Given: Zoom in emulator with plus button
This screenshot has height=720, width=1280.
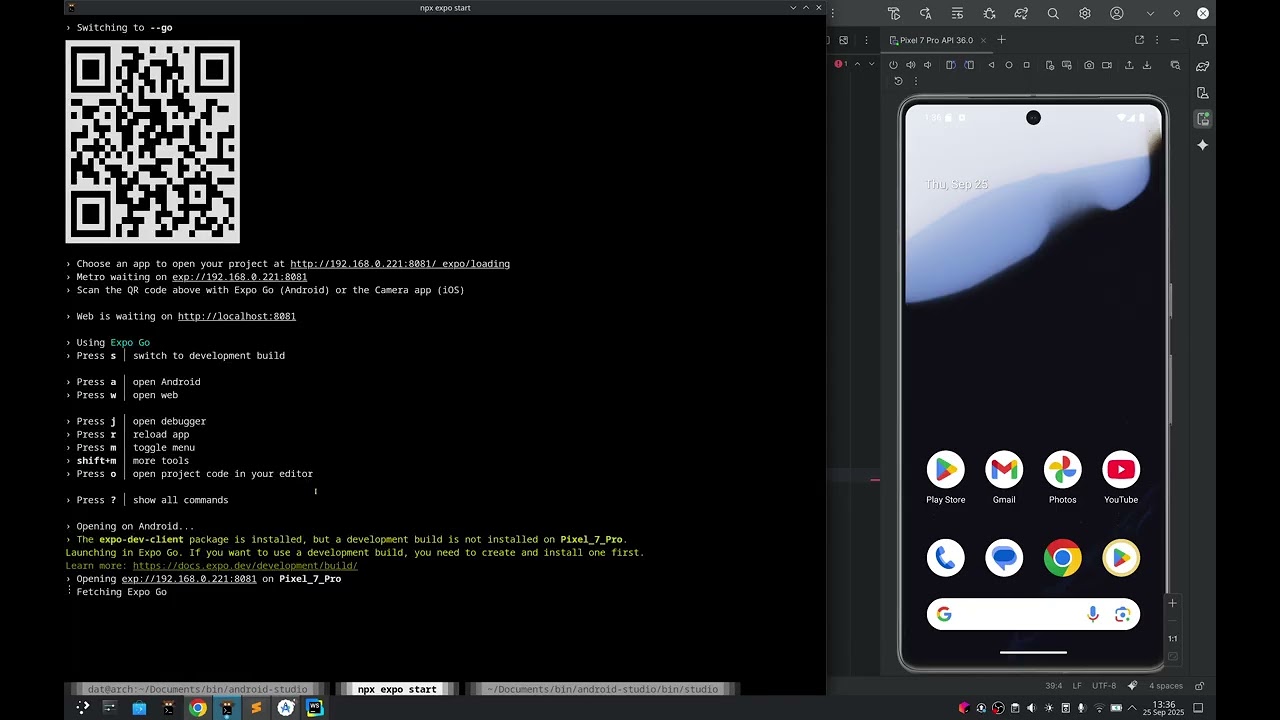Looking at the screenshot, I should (1173, 603).
